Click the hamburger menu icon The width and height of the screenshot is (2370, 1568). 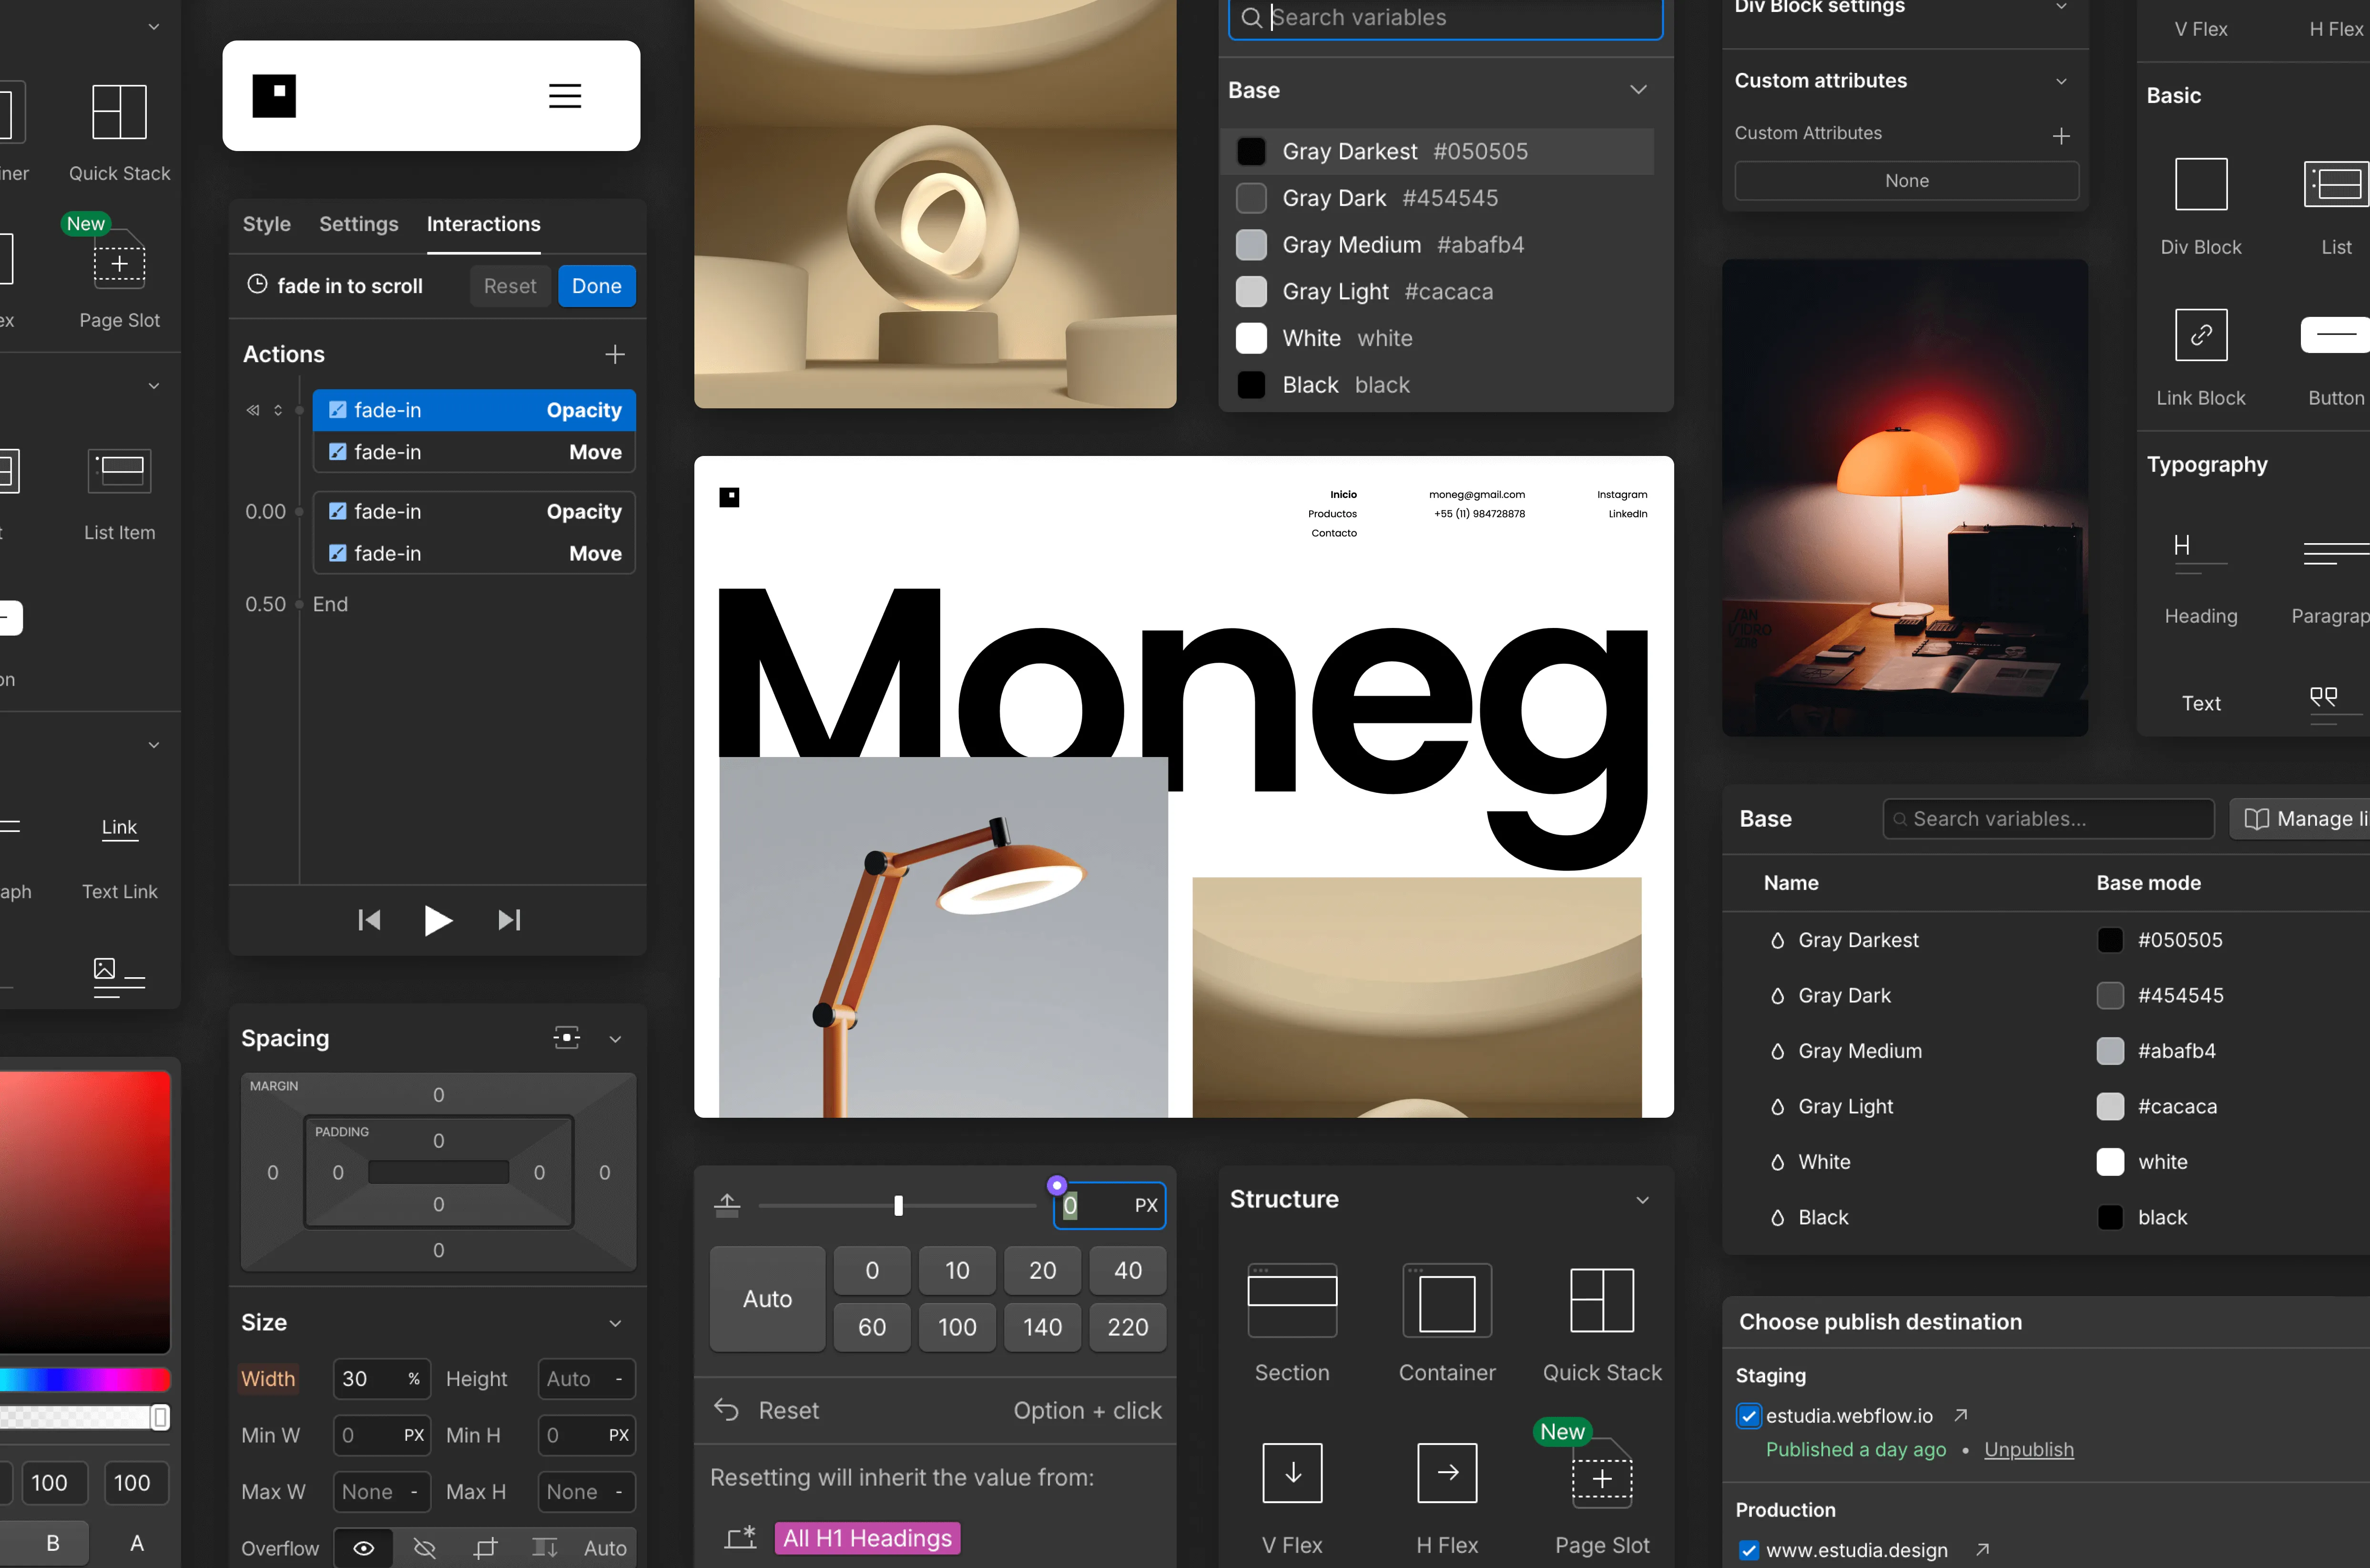coord(565,96)
